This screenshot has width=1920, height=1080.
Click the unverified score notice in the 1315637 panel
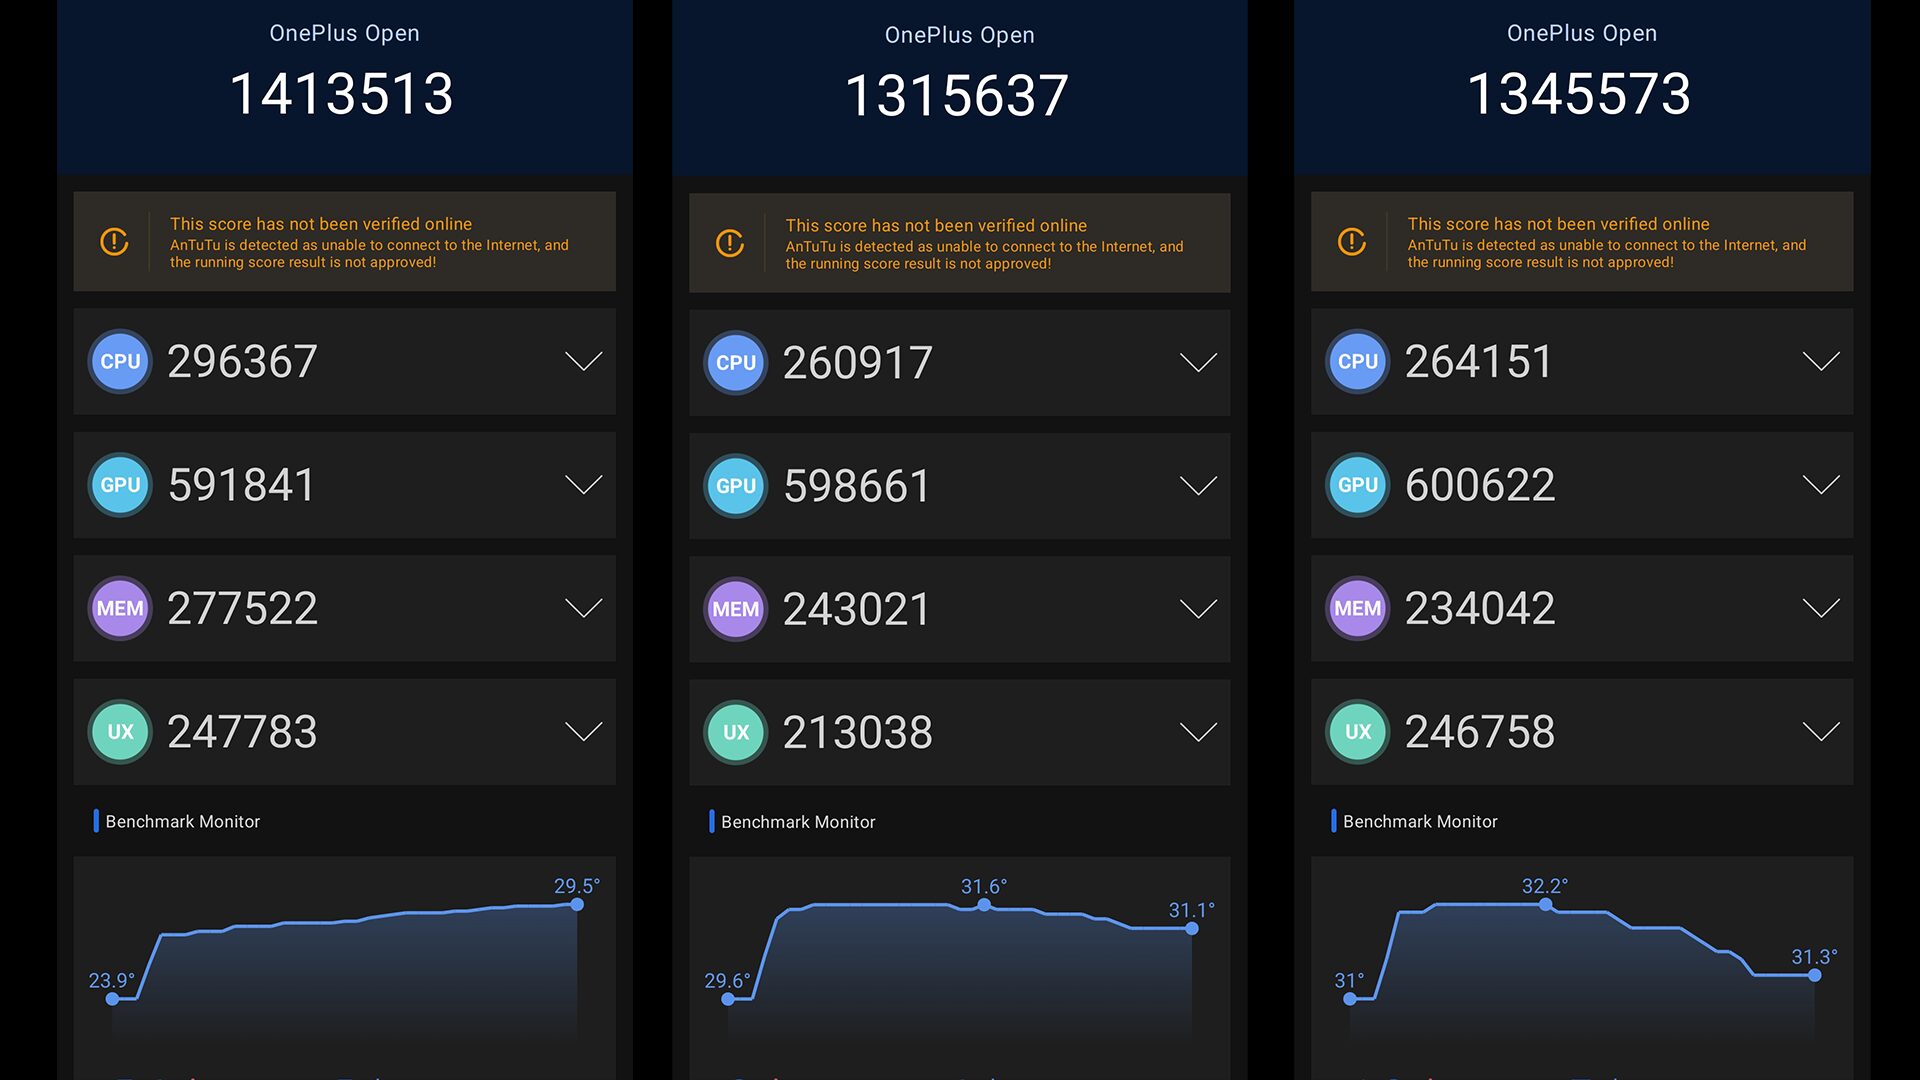pos(959,243)
